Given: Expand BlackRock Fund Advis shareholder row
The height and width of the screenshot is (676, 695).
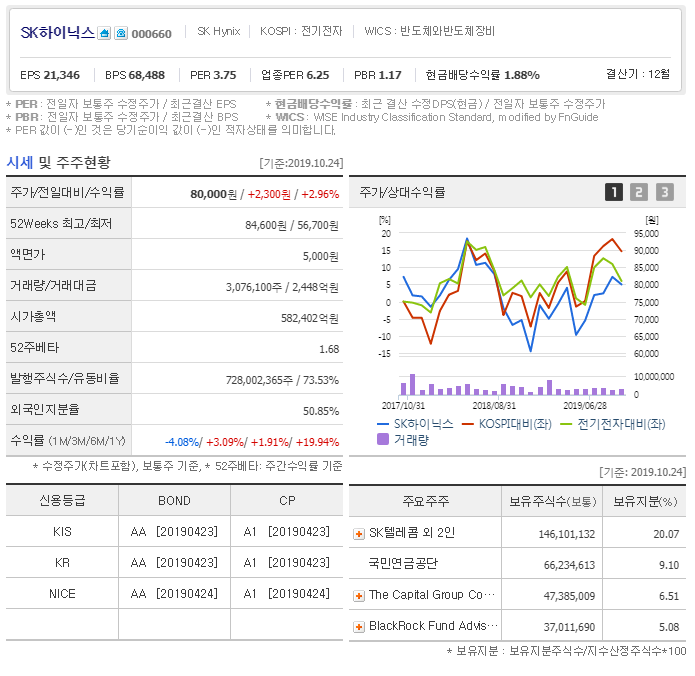Looking at the screenshot, I should point(359,627).
